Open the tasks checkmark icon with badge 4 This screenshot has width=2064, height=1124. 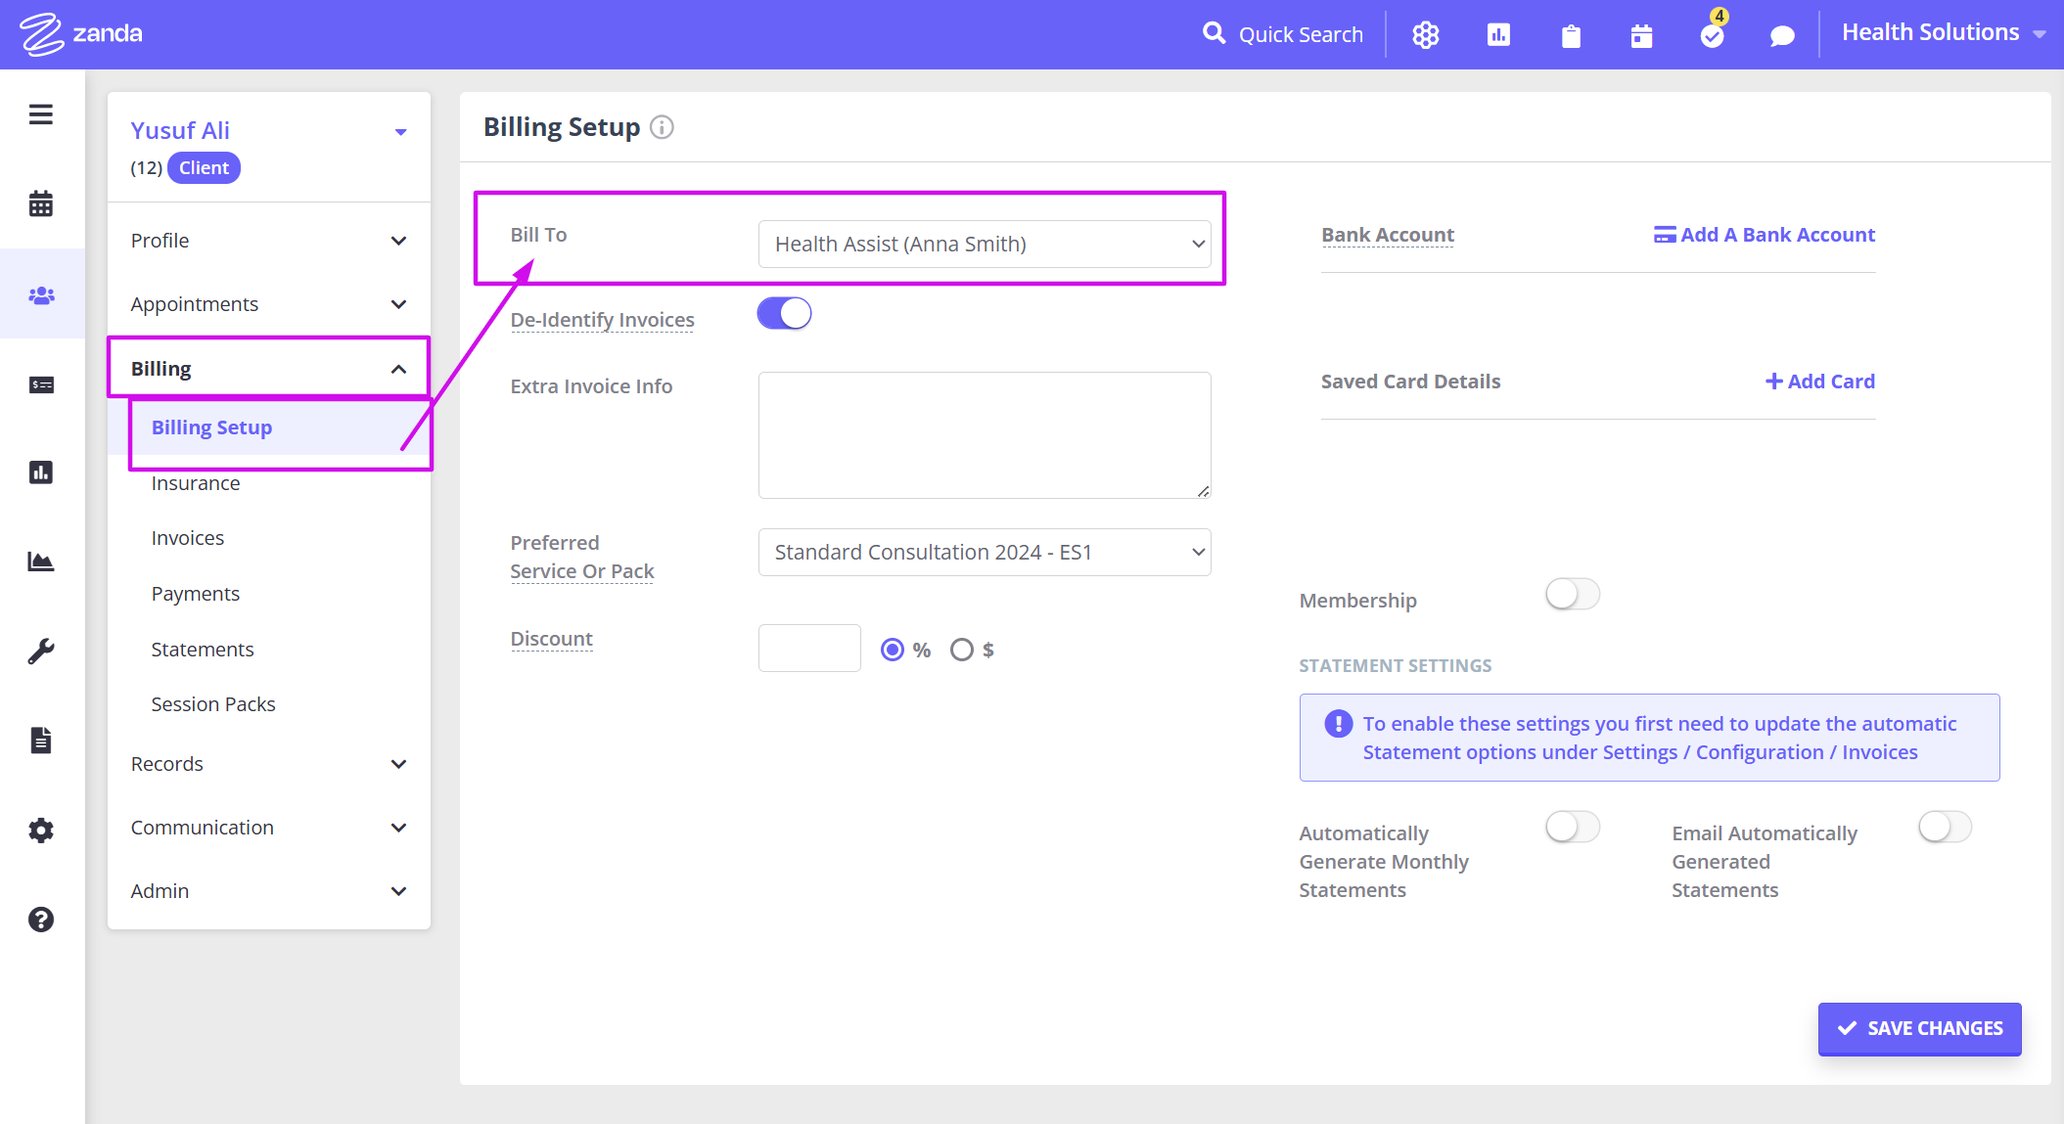[x=1712, y=34]
